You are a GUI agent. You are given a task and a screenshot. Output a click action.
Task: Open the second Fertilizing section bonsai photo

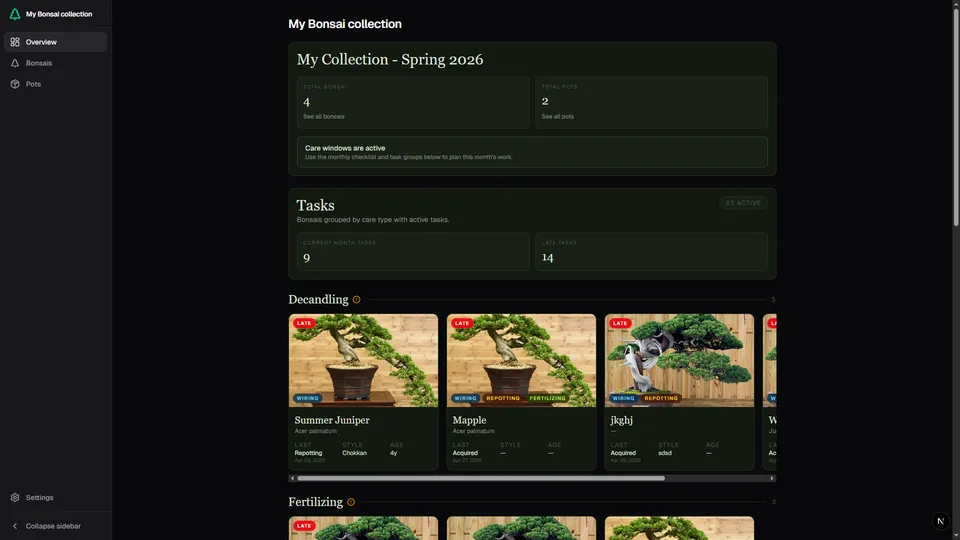(x=522, y=528)
